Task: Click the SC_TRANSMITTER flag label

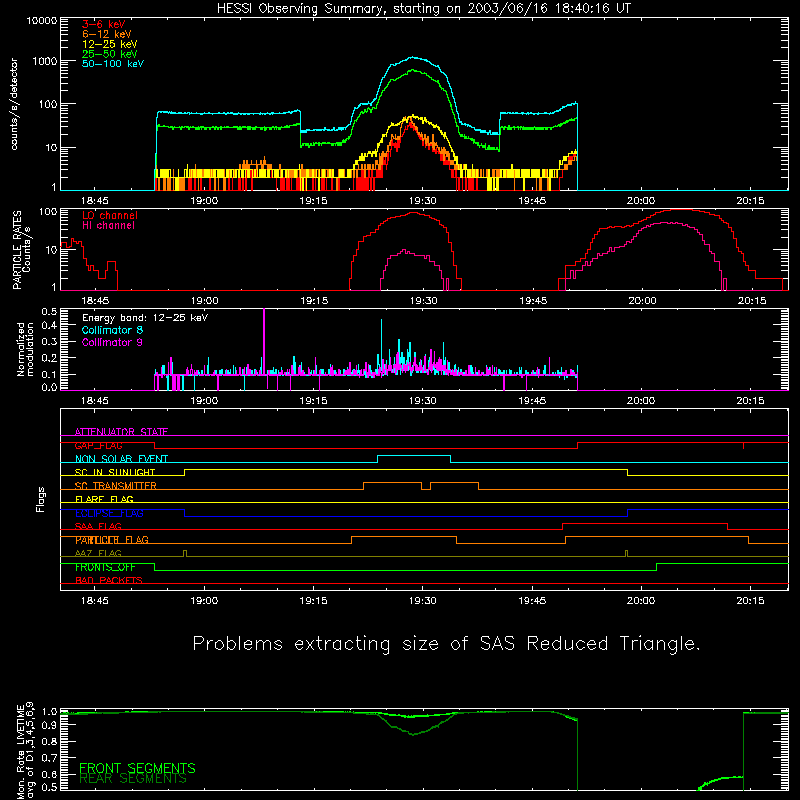Action: pos(115,486)
